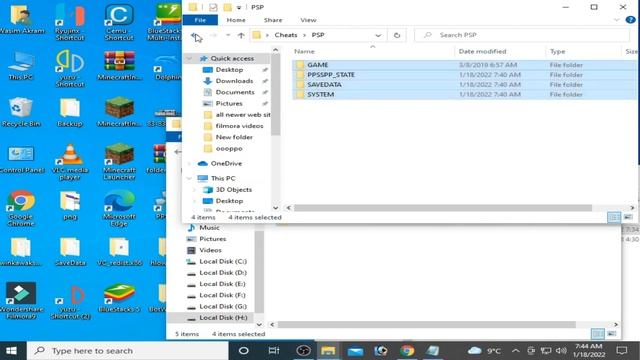The height and width of the screenshot is (360, 640).
Task: Select the PPSSPP_STATE folder
Action: (x=464, y=75)
